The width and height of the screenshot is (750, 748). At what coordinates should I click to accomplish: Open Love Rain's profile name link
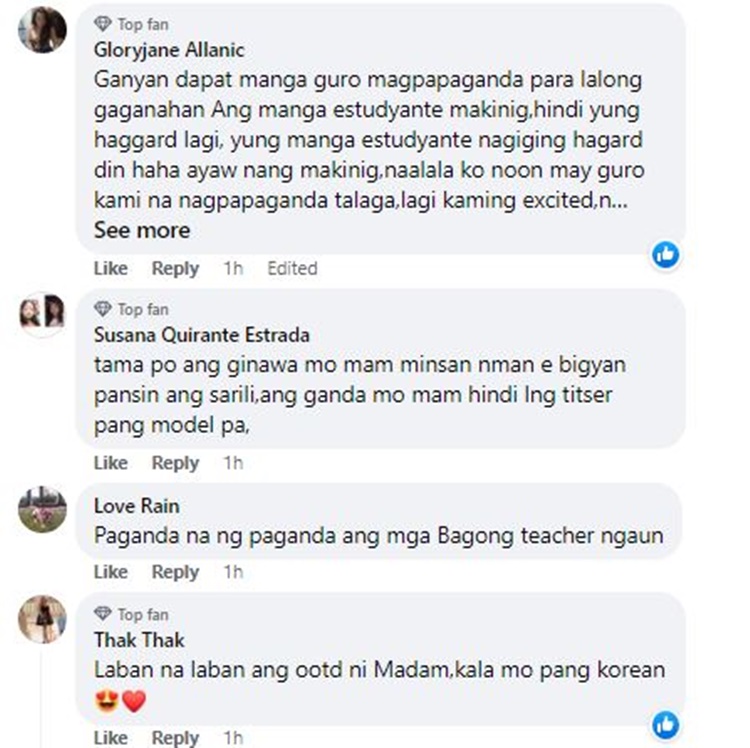click(x=137, y=506)
